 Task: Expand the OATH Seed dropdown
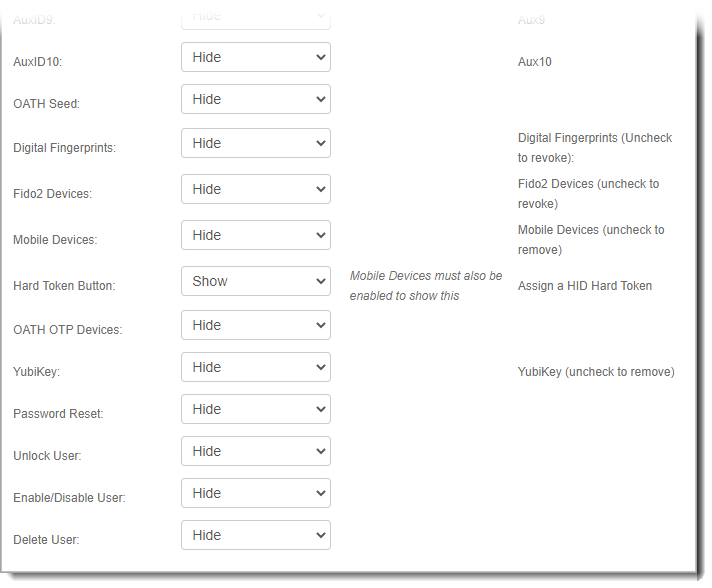255,100
